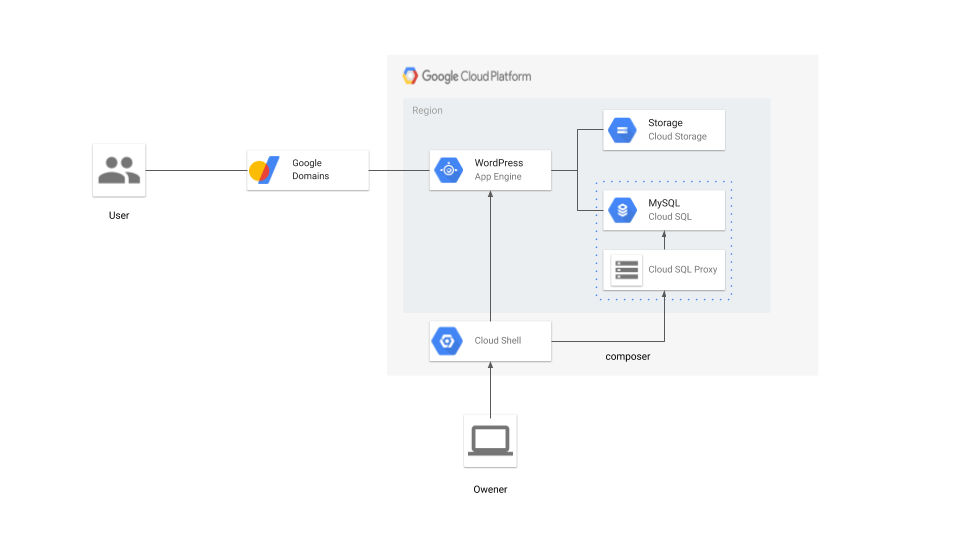Select the "Cloud Storage" subtitle
This screenshot has height=540, width=960.
click(677, 137)
